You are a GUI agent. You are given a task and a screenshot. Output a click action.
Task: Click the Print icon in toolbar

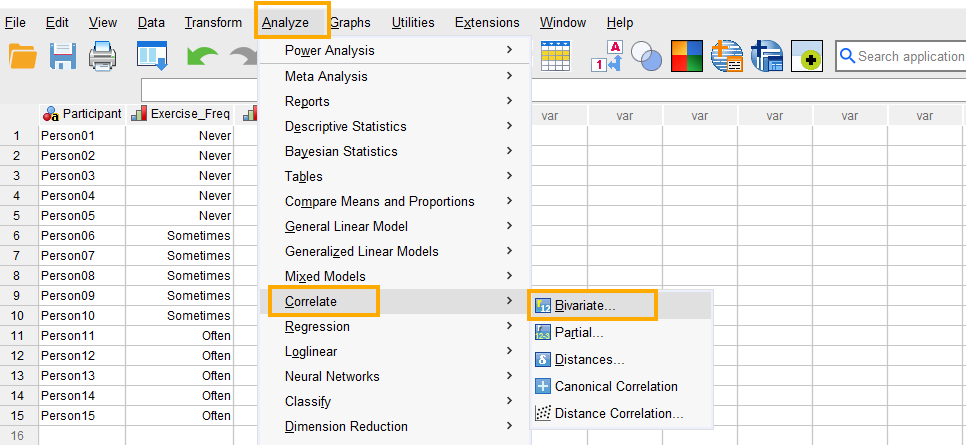pos(103,58)
